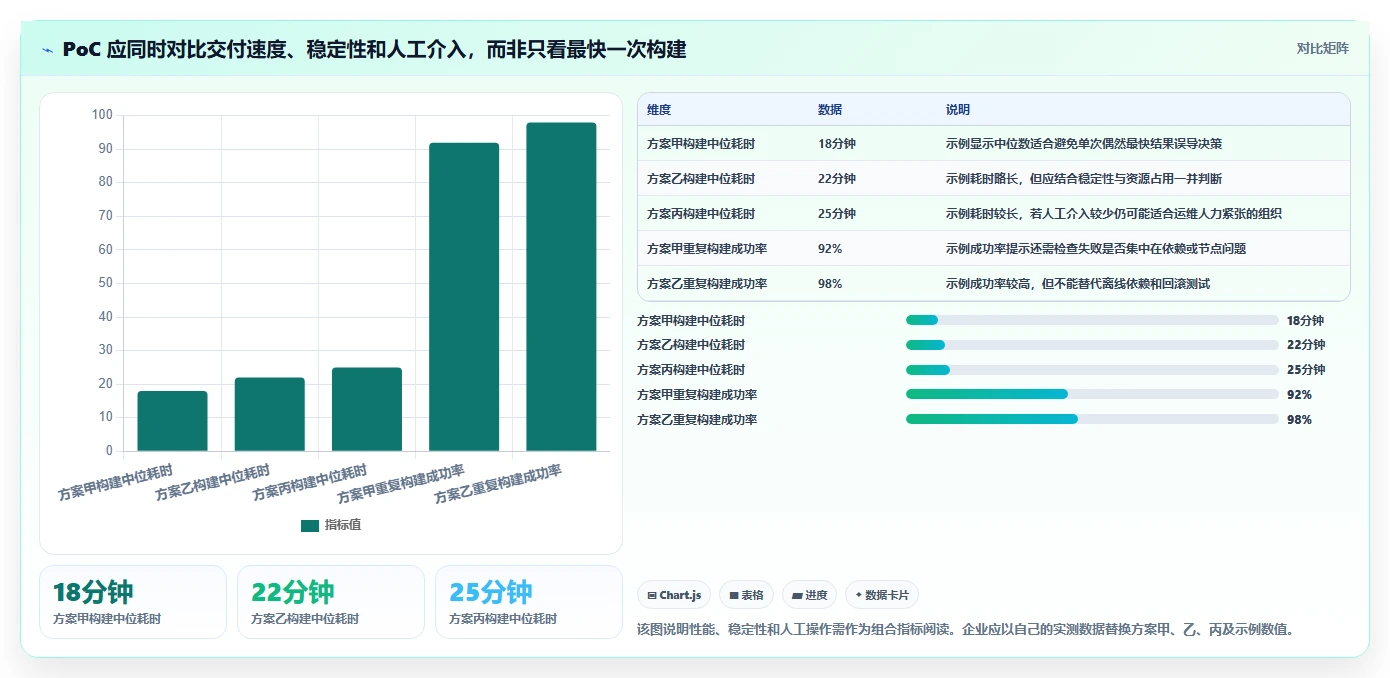Click the 方案甲重复构建成功率 label in the progress list
The width and height of the screenshot is (1390, 678).
(x=697, y=395)
